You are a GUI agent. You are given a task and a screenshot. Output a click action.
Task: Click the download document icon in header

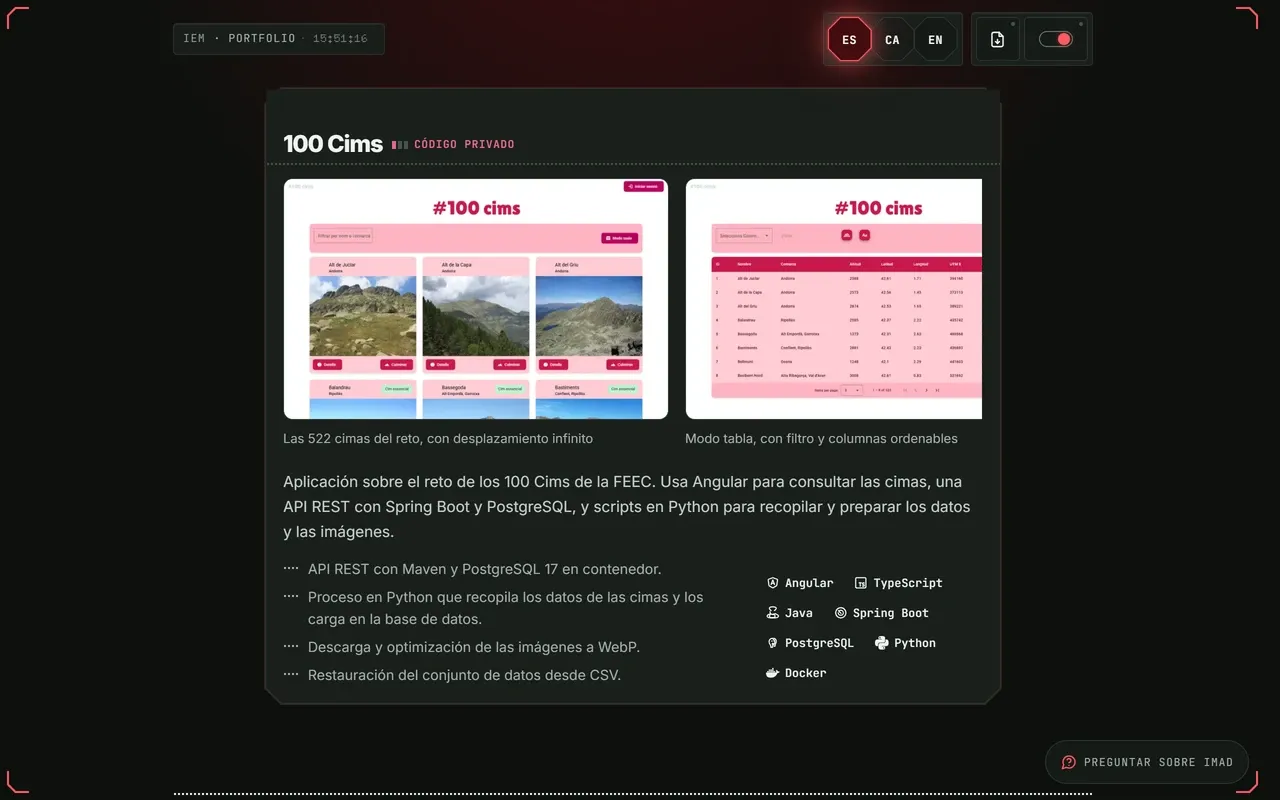coord(997,39)
